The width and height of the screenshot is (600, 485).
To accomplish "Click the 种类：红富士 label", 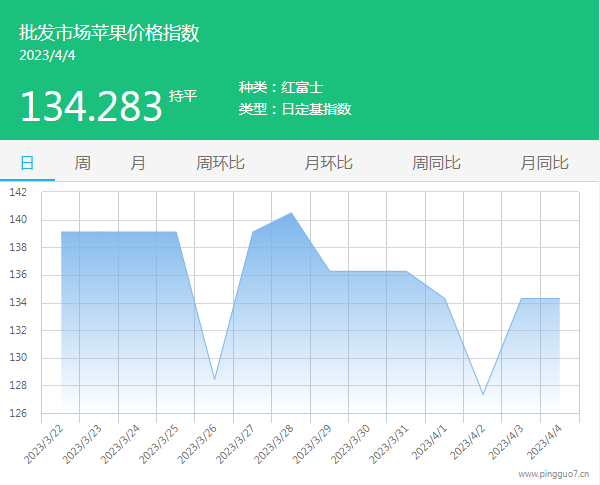I will click(x=281, y=88).
